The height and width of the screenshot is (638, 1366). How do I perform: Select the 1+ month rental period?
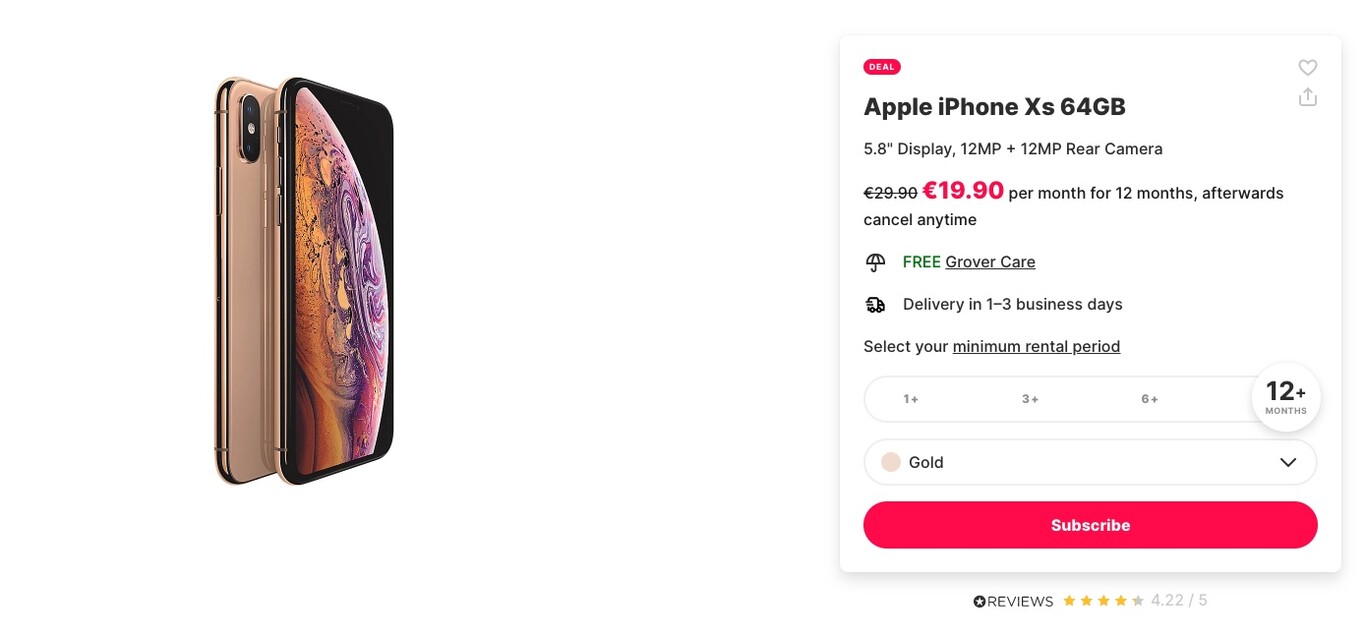(910, 399)
